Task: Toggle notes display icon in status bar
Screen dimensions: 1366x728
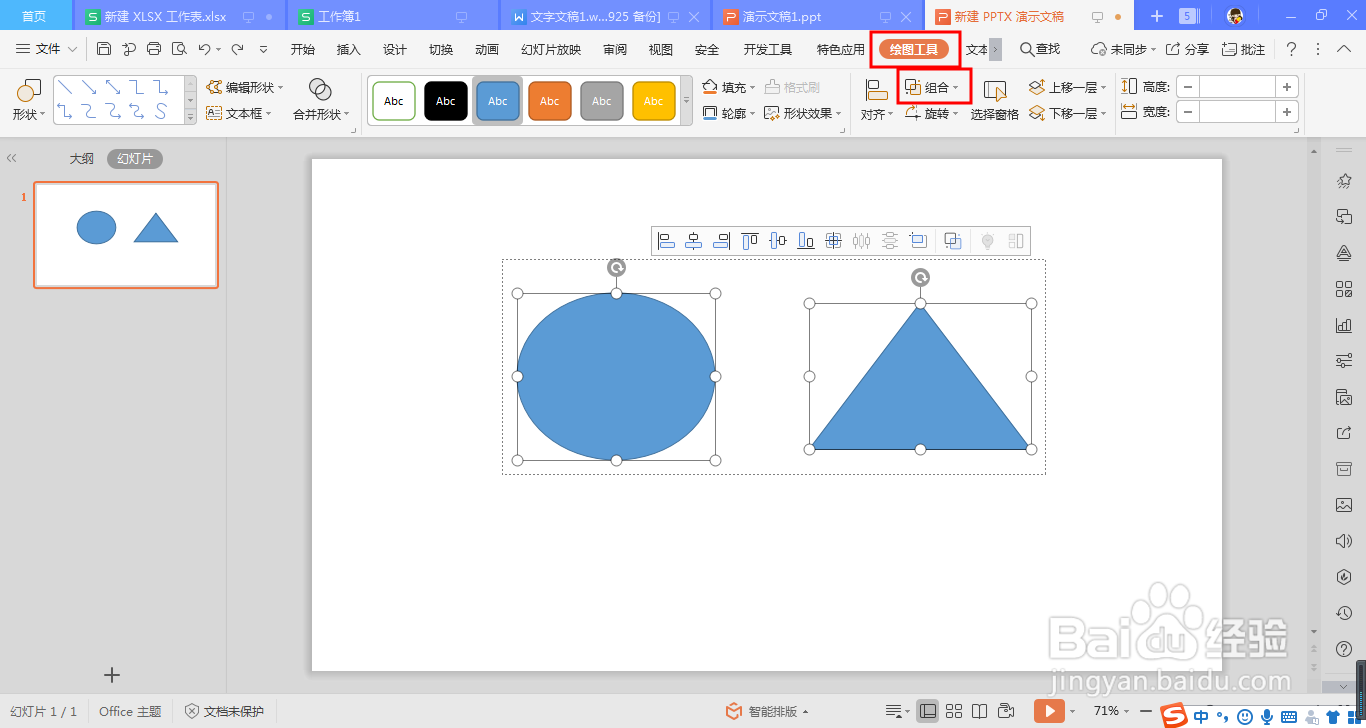Action: 896,711
